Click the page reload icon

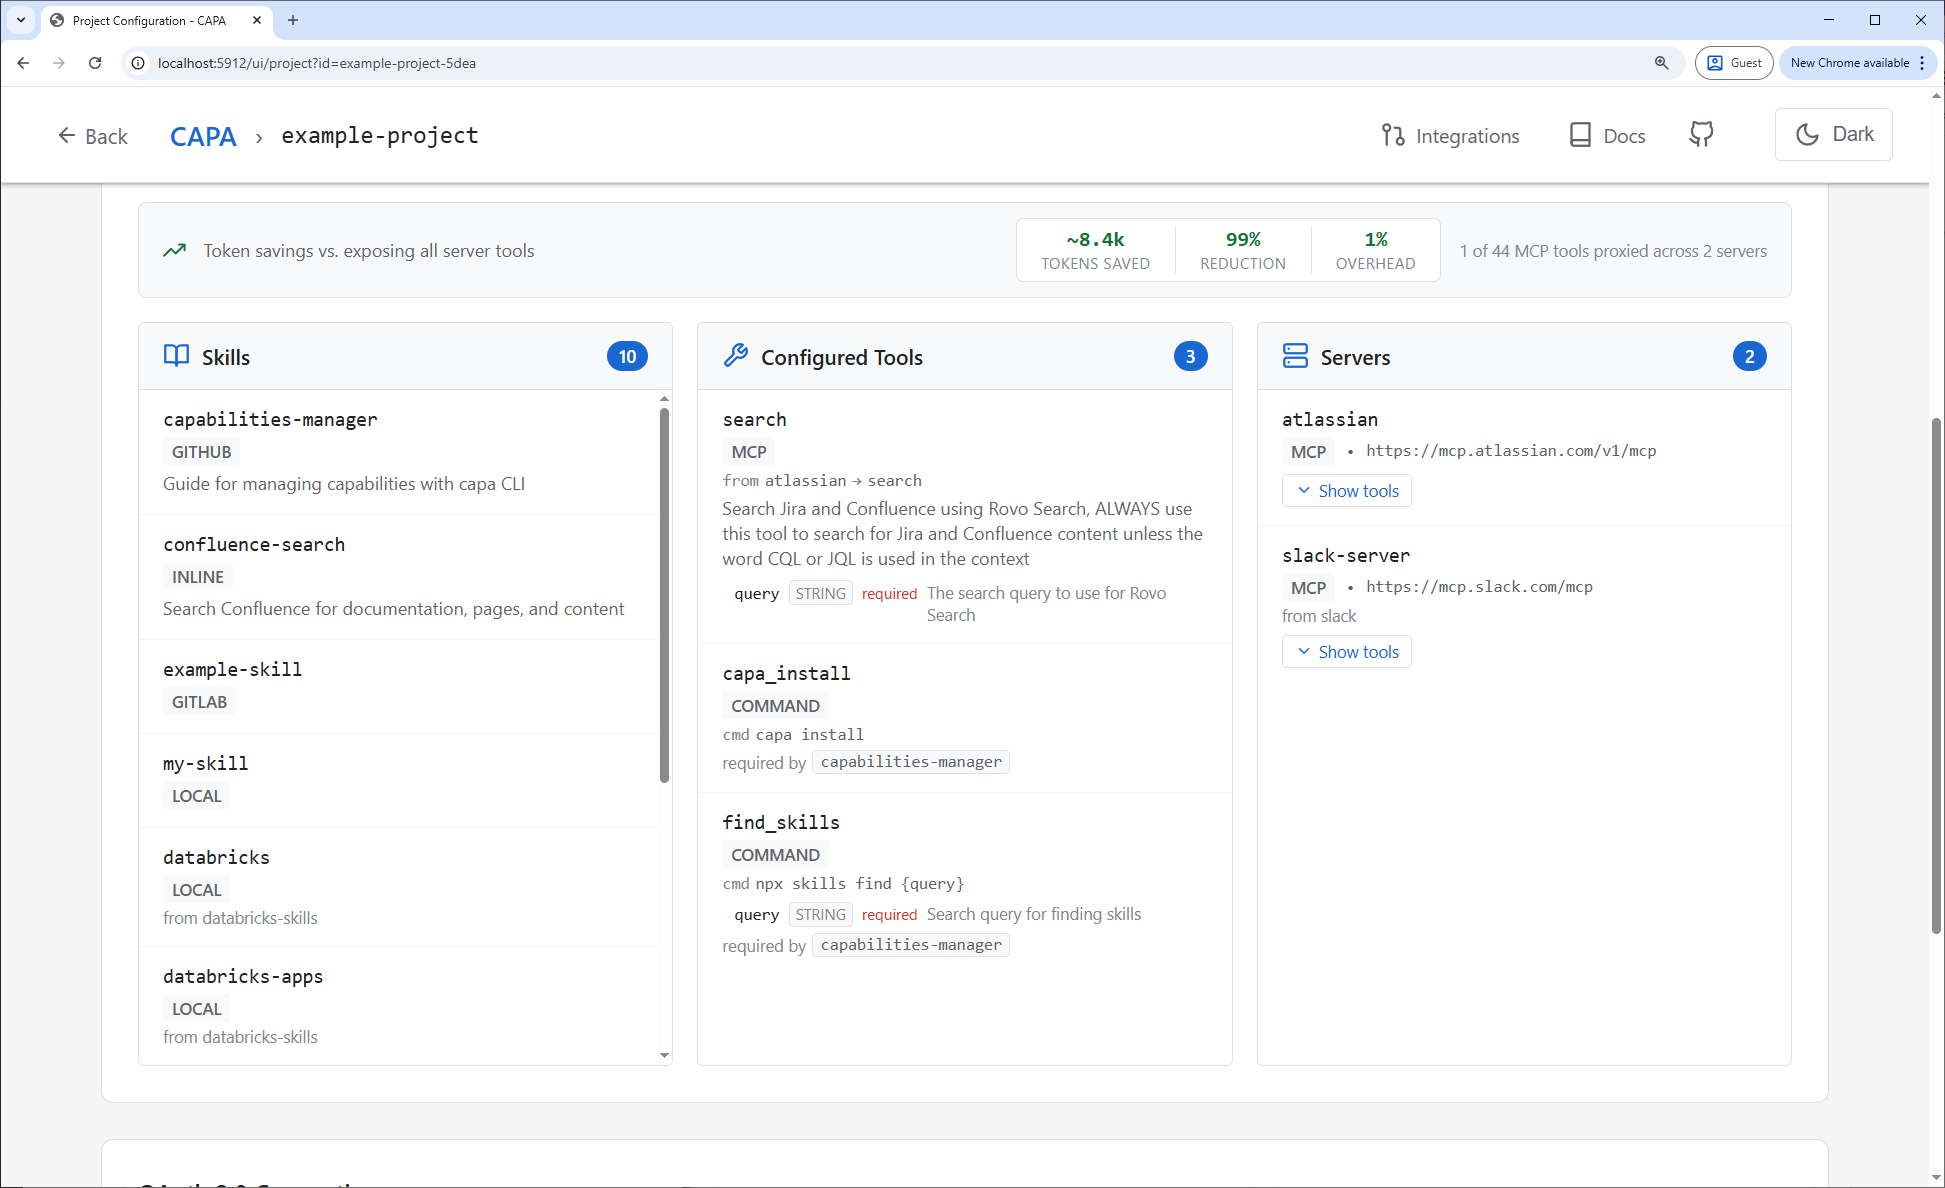pyautogui.click(x=95, y=63)
